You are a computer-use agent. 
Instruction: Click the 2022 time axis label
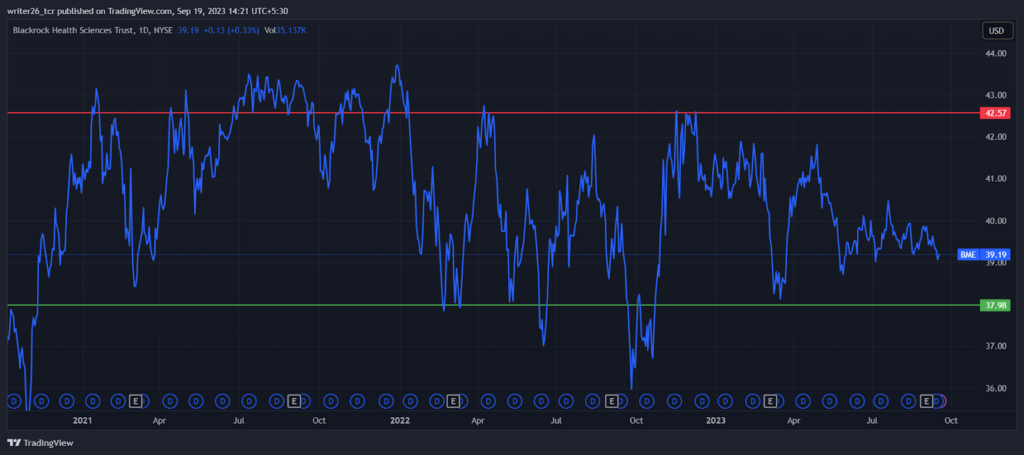tap(399, 421)
